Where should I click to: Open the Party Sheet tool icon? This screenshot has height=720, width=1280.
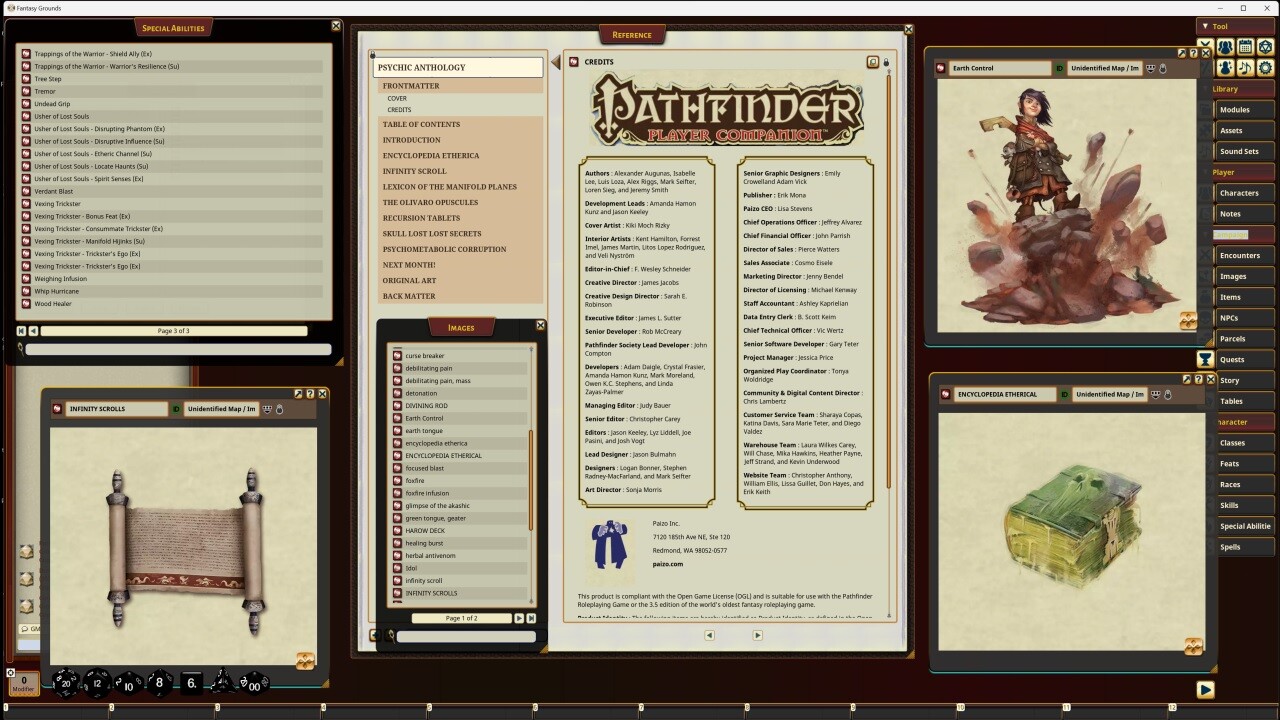click(1226, 47)
